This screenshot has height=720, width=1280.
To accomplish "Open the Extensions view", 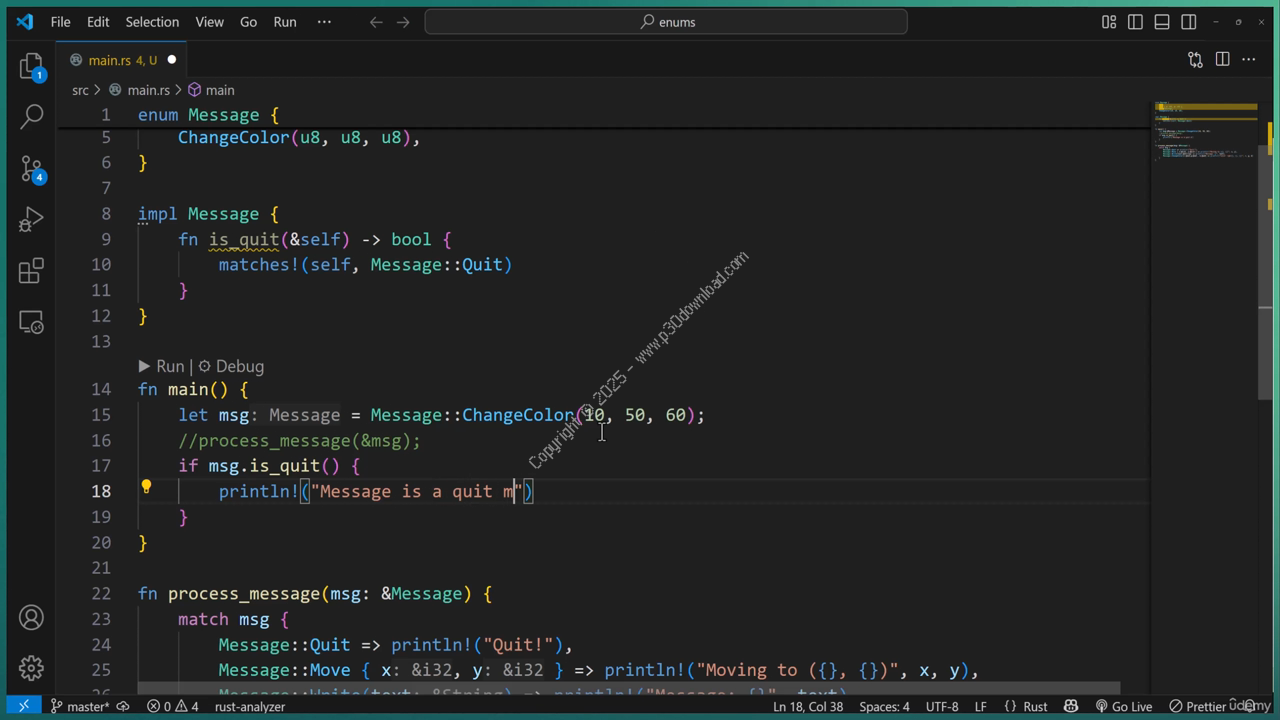I will (32, 271).
